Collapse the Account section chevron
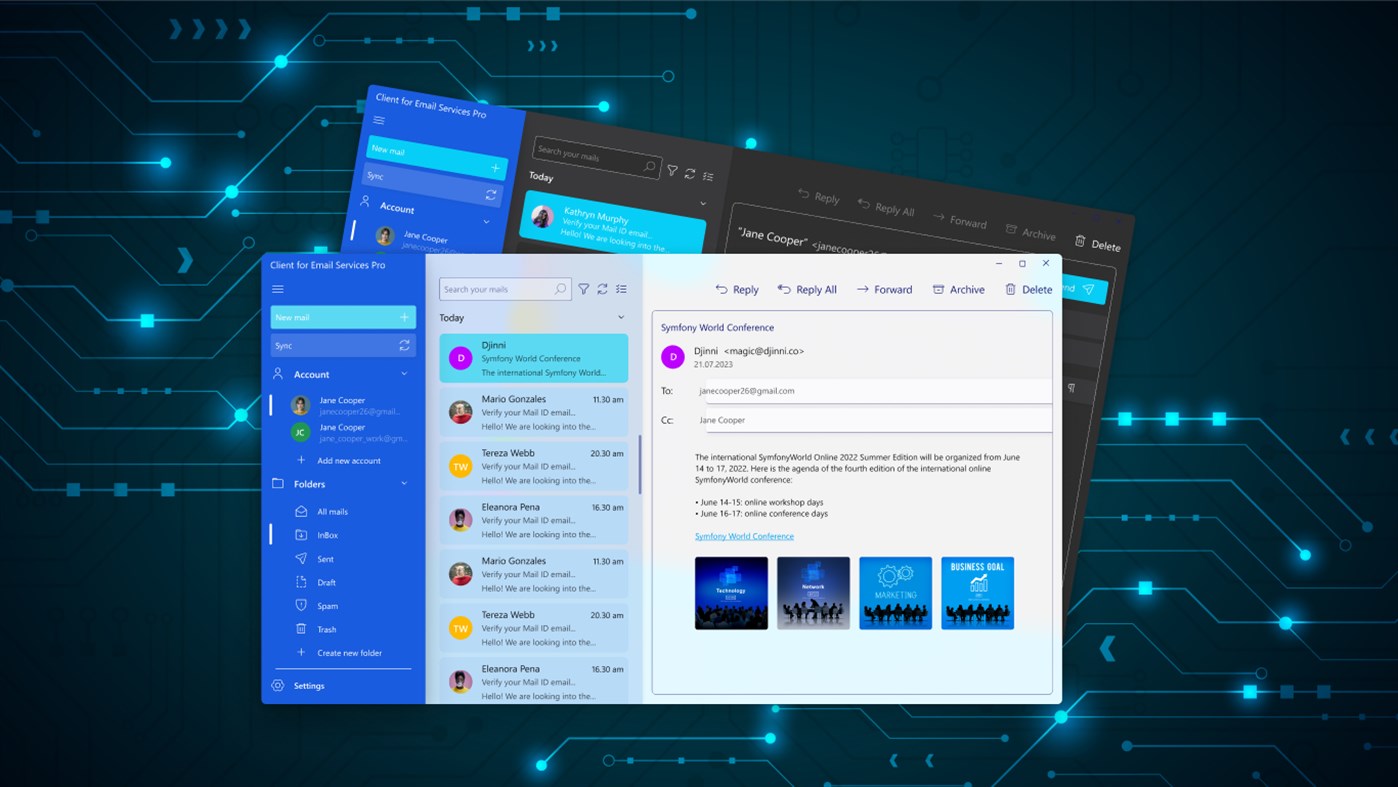Image resolution: width=1398 pixels, height=787 pixels. (x=404, y=373)
